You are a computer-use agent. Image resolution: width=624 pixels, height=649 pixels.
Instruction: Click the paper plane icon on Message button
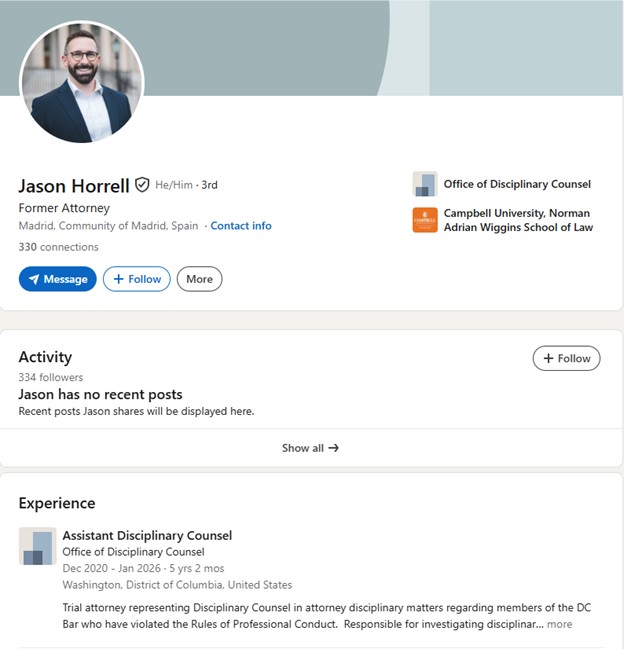pos(34,279)
